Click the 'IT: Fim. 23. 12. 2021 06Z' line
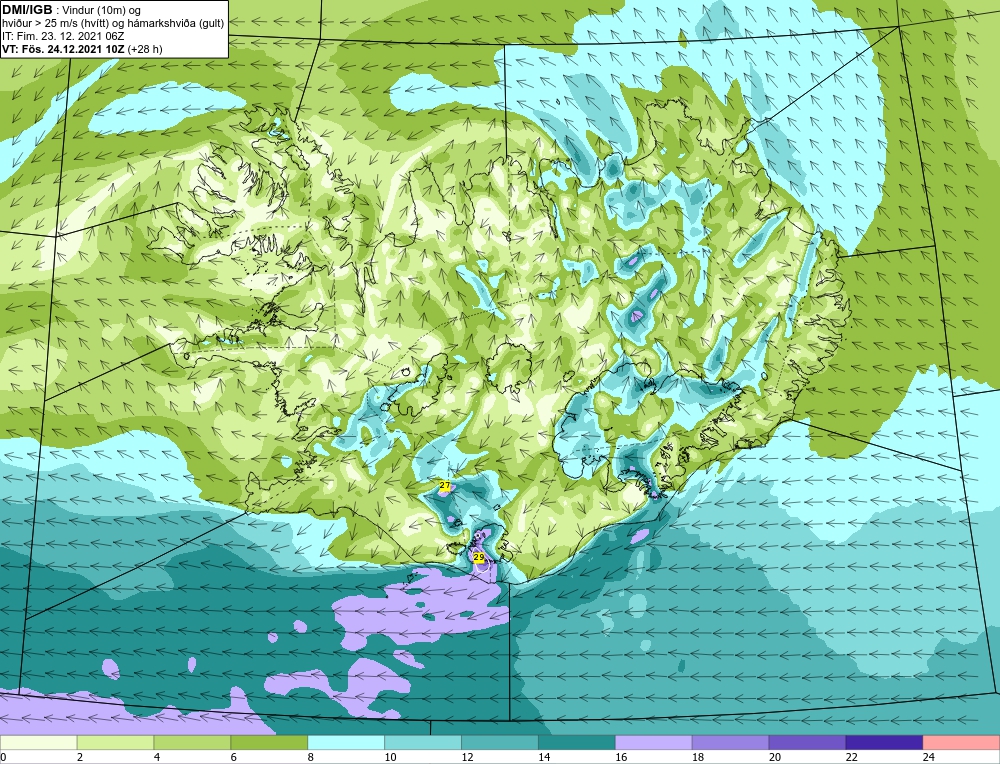The width and height of the screenshot is (1000, 764). click(63, 36)
